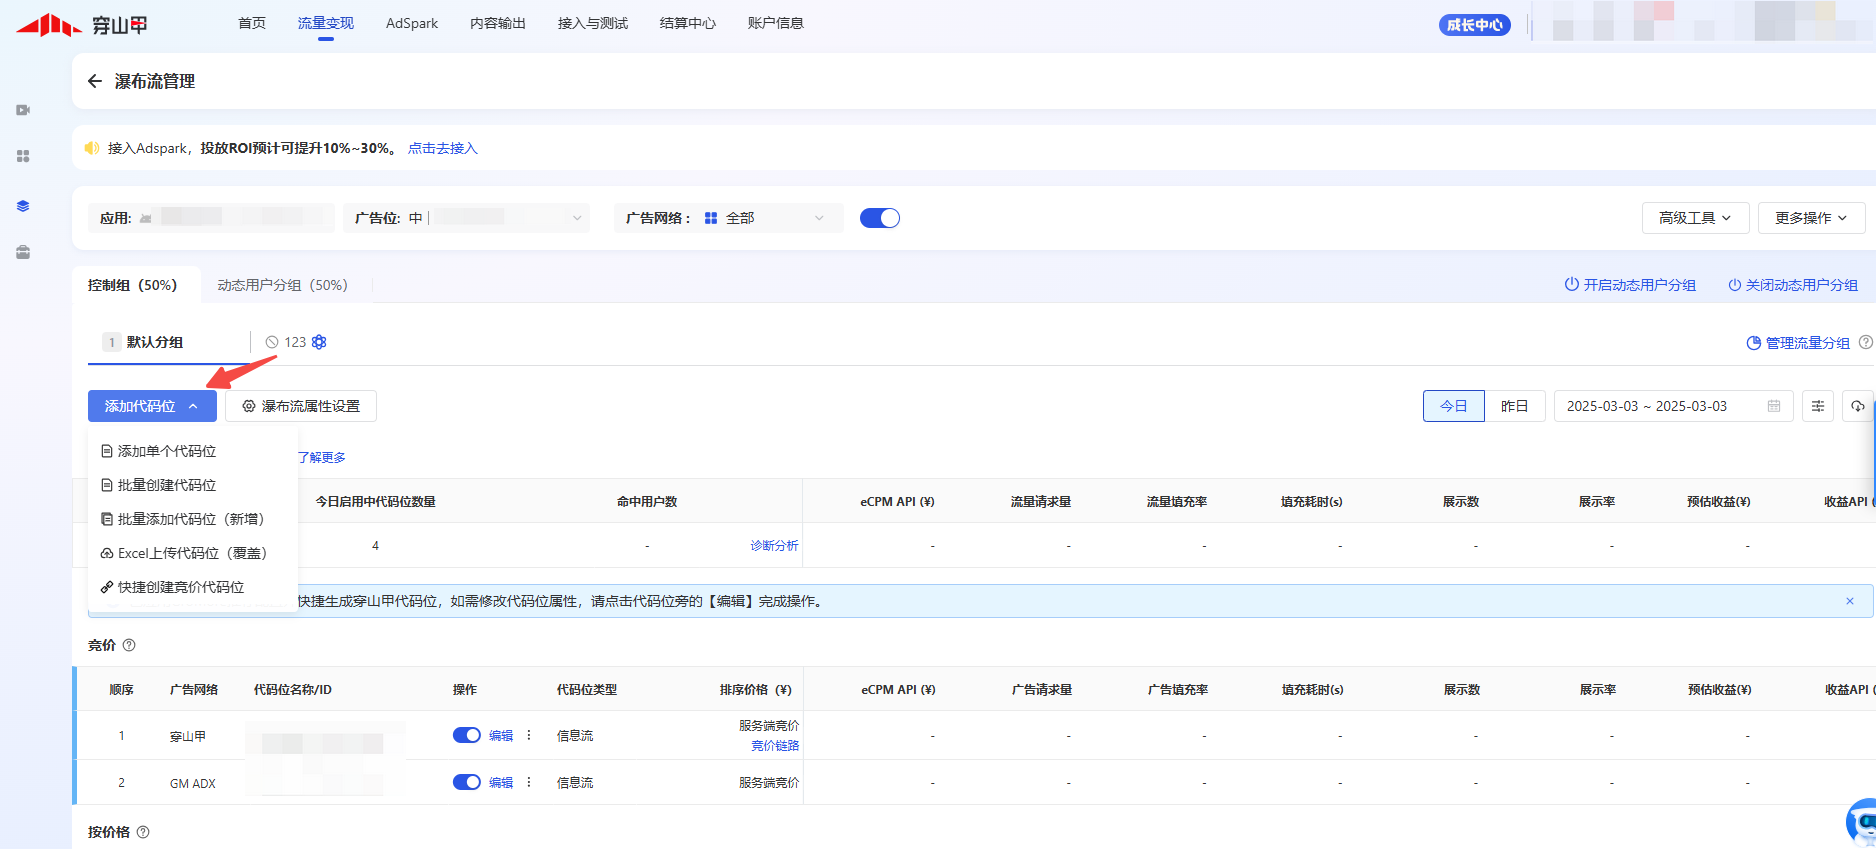Disable the 穿山甲 code slot toggle
Screen dimensions: 1876x849
(x=466, y=735)
